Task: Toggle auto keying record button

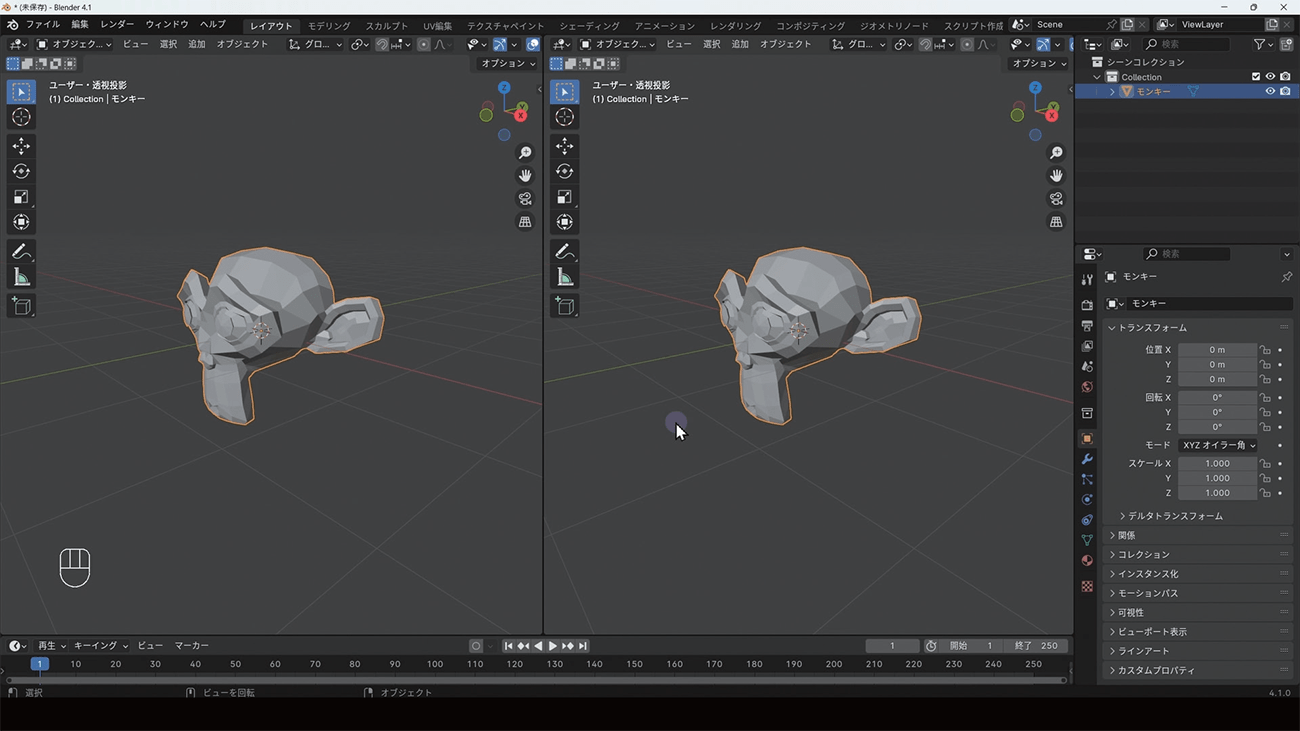Action: pos(476,646)
